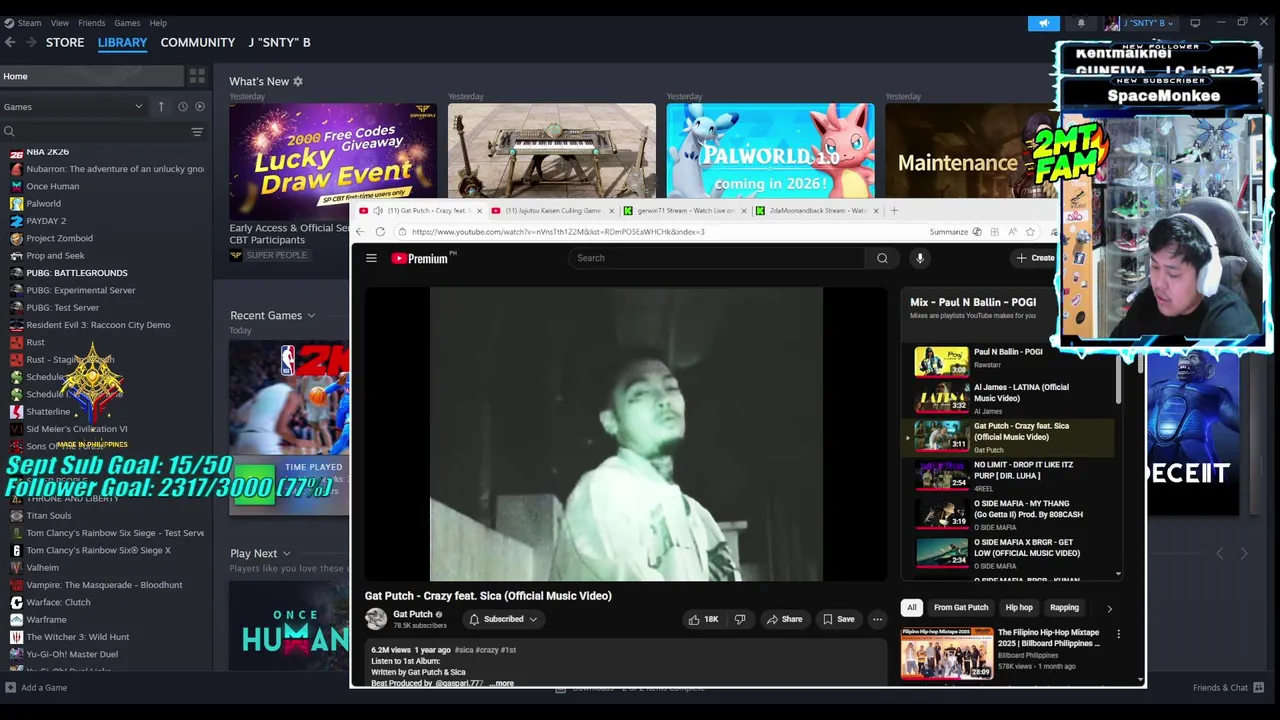Click Steam back navigation arrow
1280x720 pixels.
[10, 42]
